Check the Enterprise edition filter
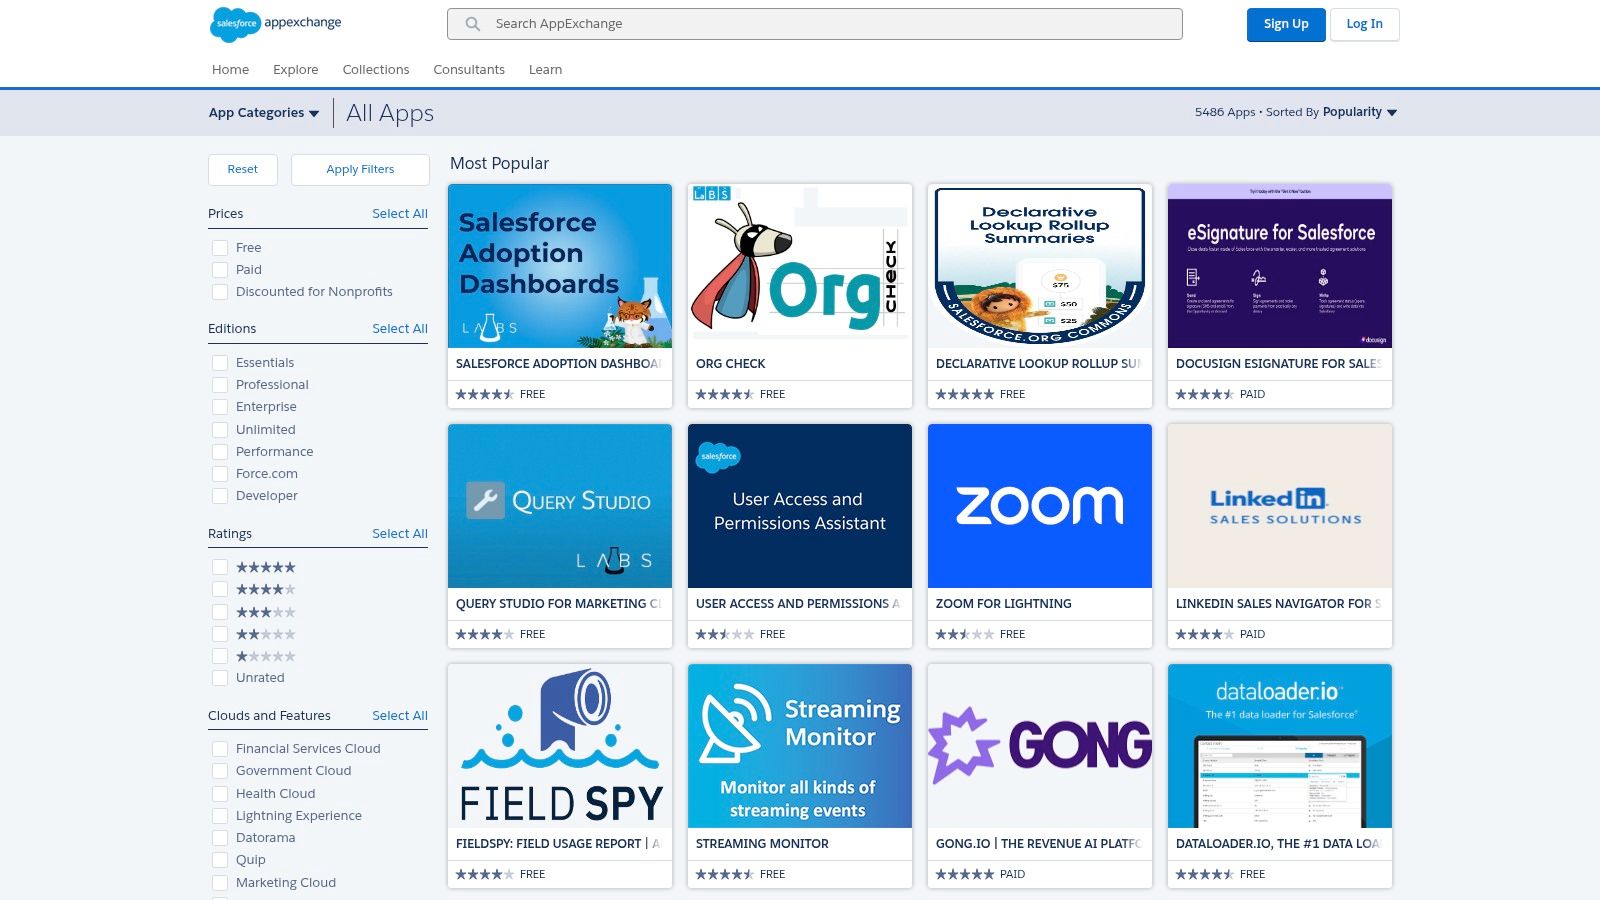Viewport: 1600px width, 900px height. tap(220, 406)
